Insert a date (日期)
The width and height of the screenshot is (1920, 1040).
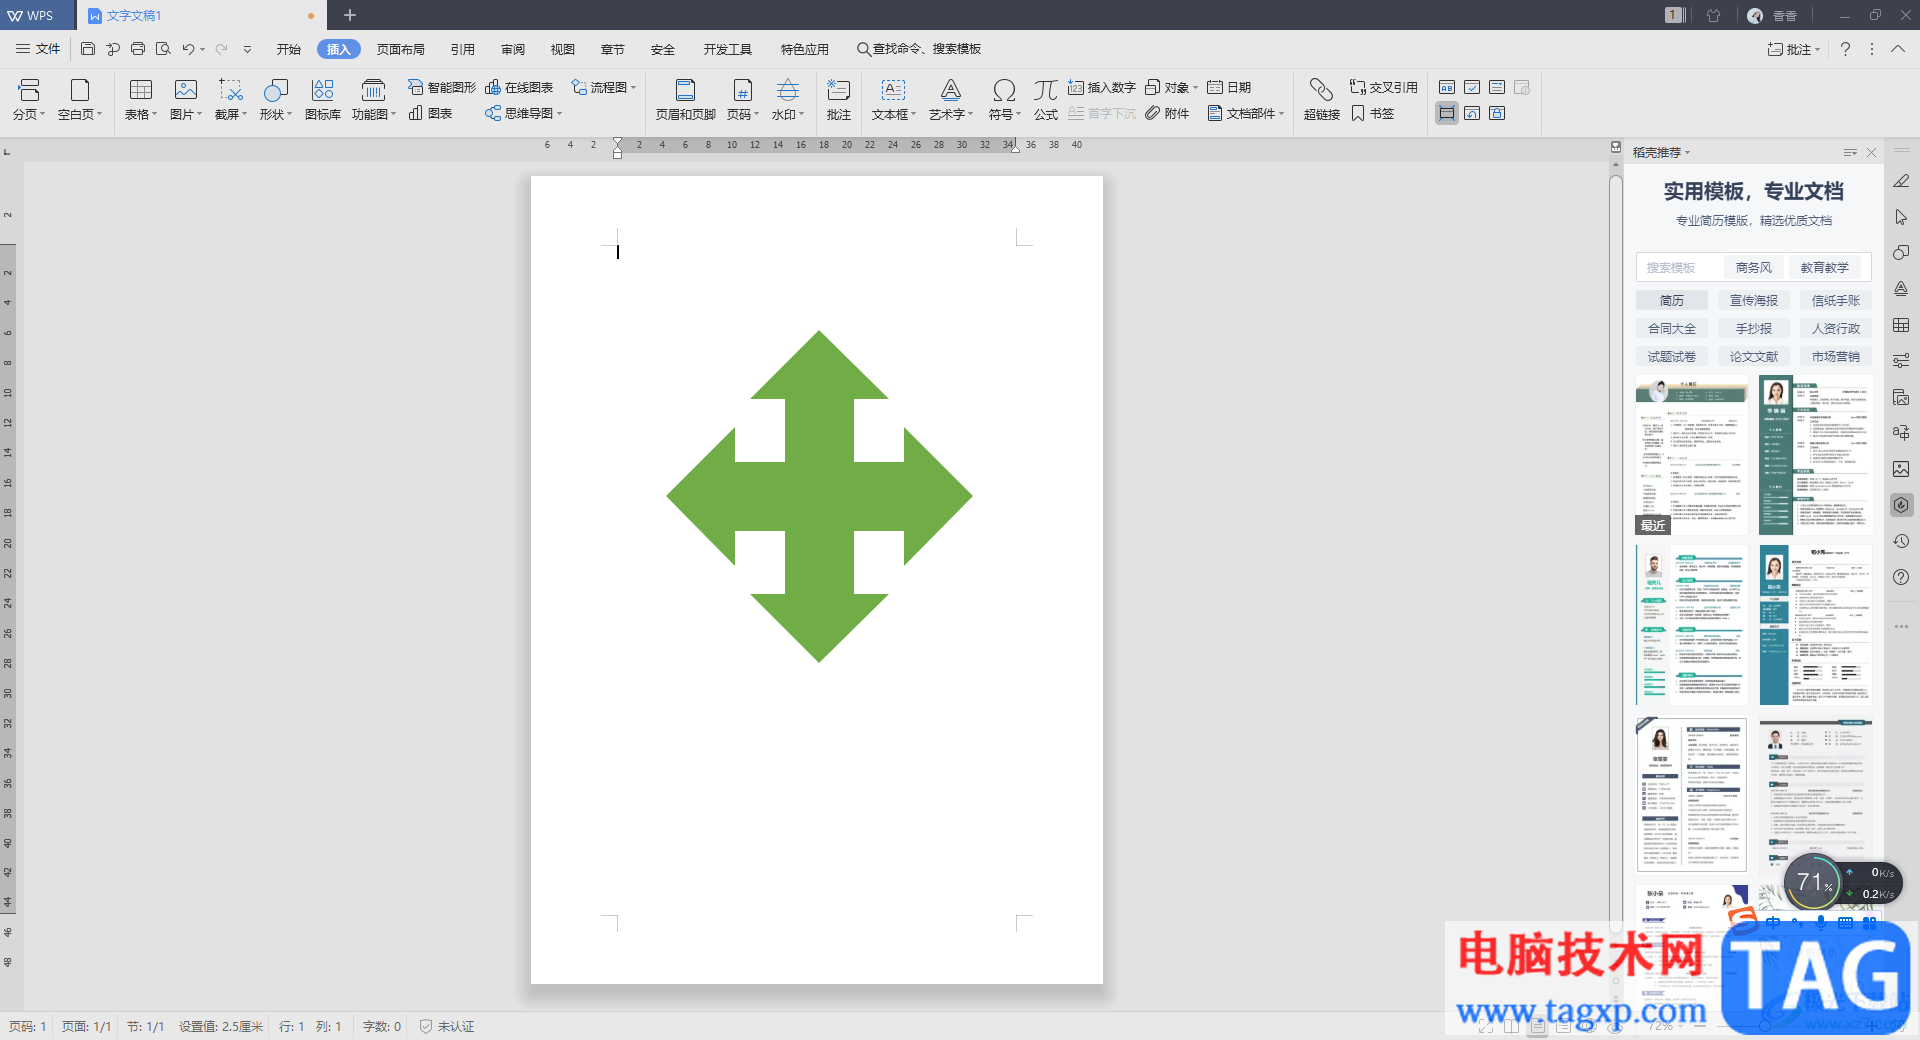[1229, 88]
